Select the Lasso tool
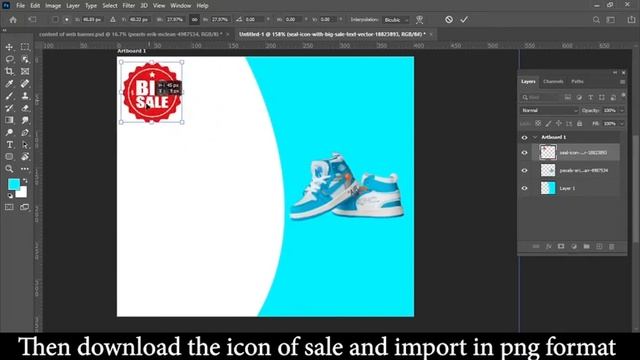The height and width of the screenshot is (360, 640). (9, 59)
